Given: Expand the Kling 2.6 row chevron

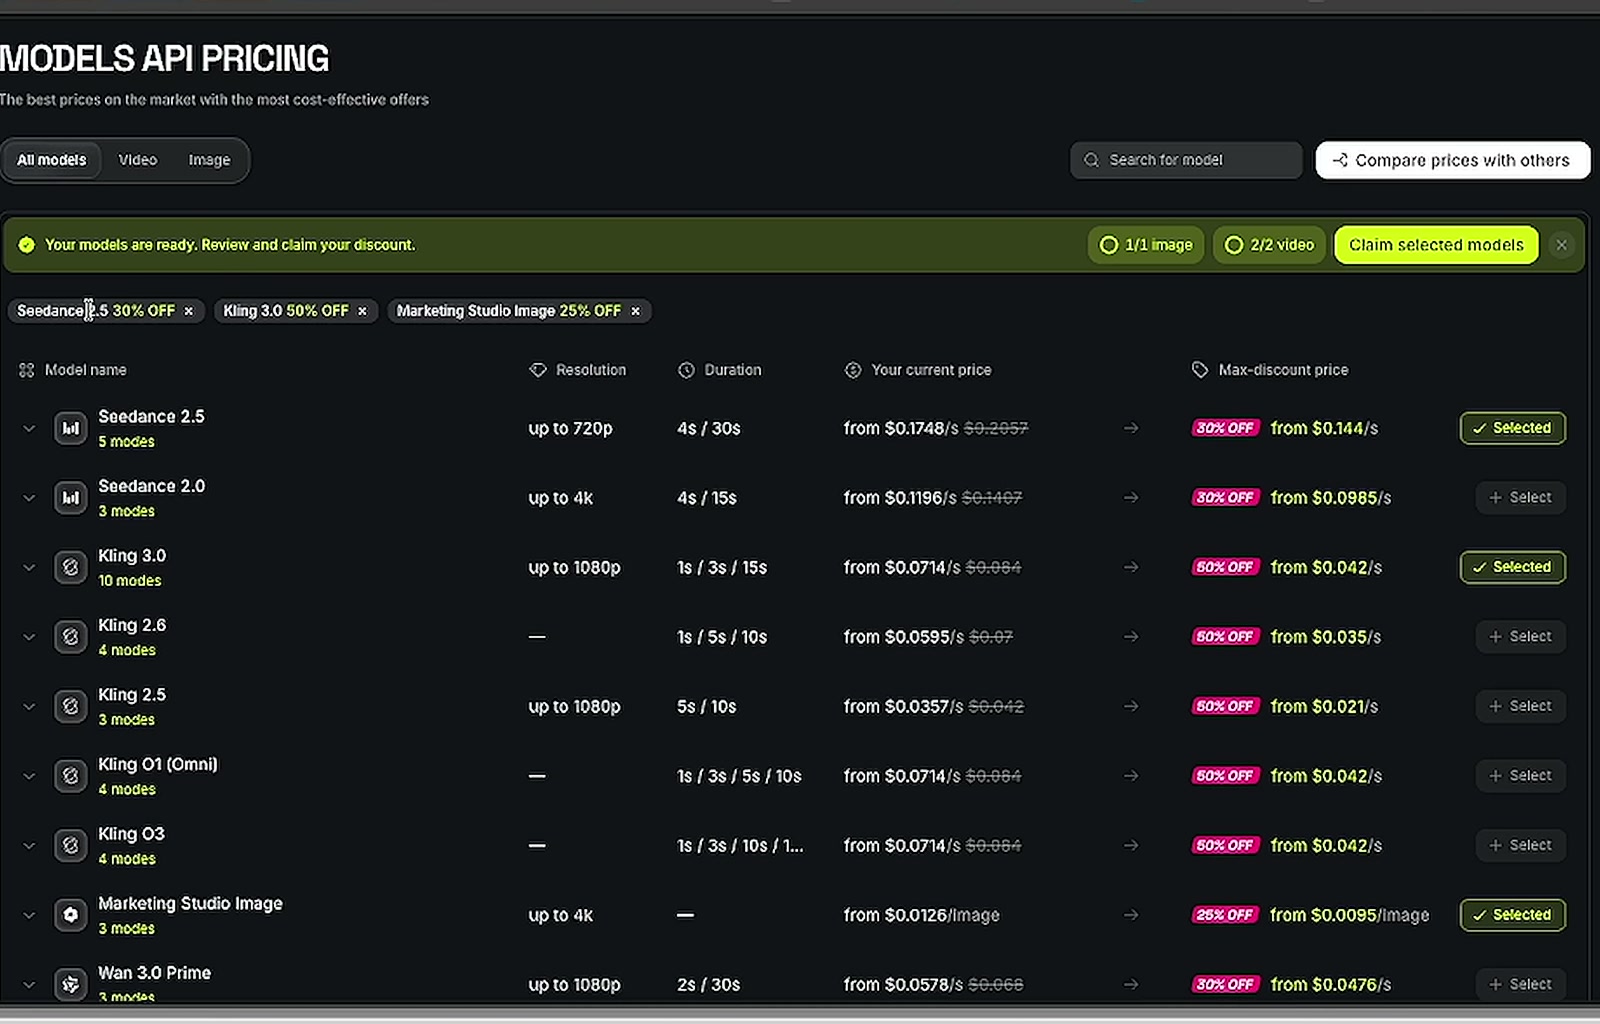Looking at the screenshot, I should (29, 637).
